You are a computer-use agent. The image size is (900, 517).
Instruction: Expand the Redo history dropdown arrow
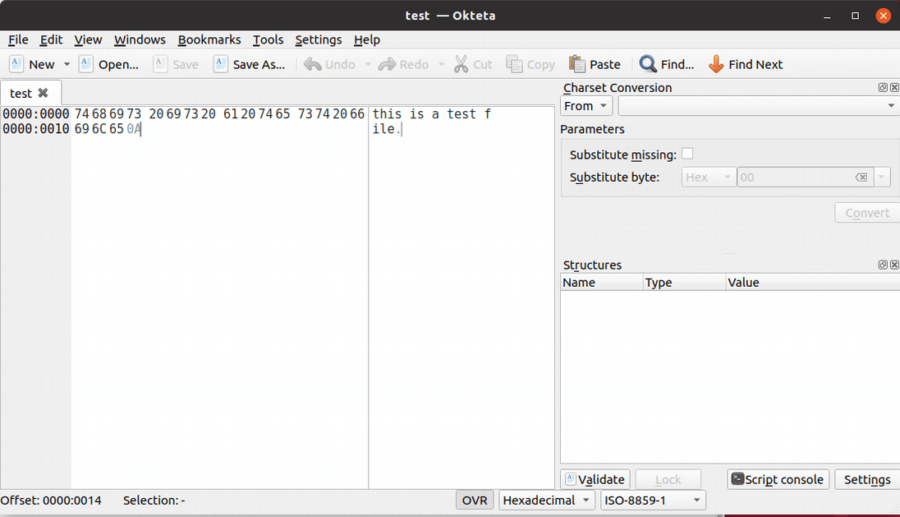(x=441, y=64)
